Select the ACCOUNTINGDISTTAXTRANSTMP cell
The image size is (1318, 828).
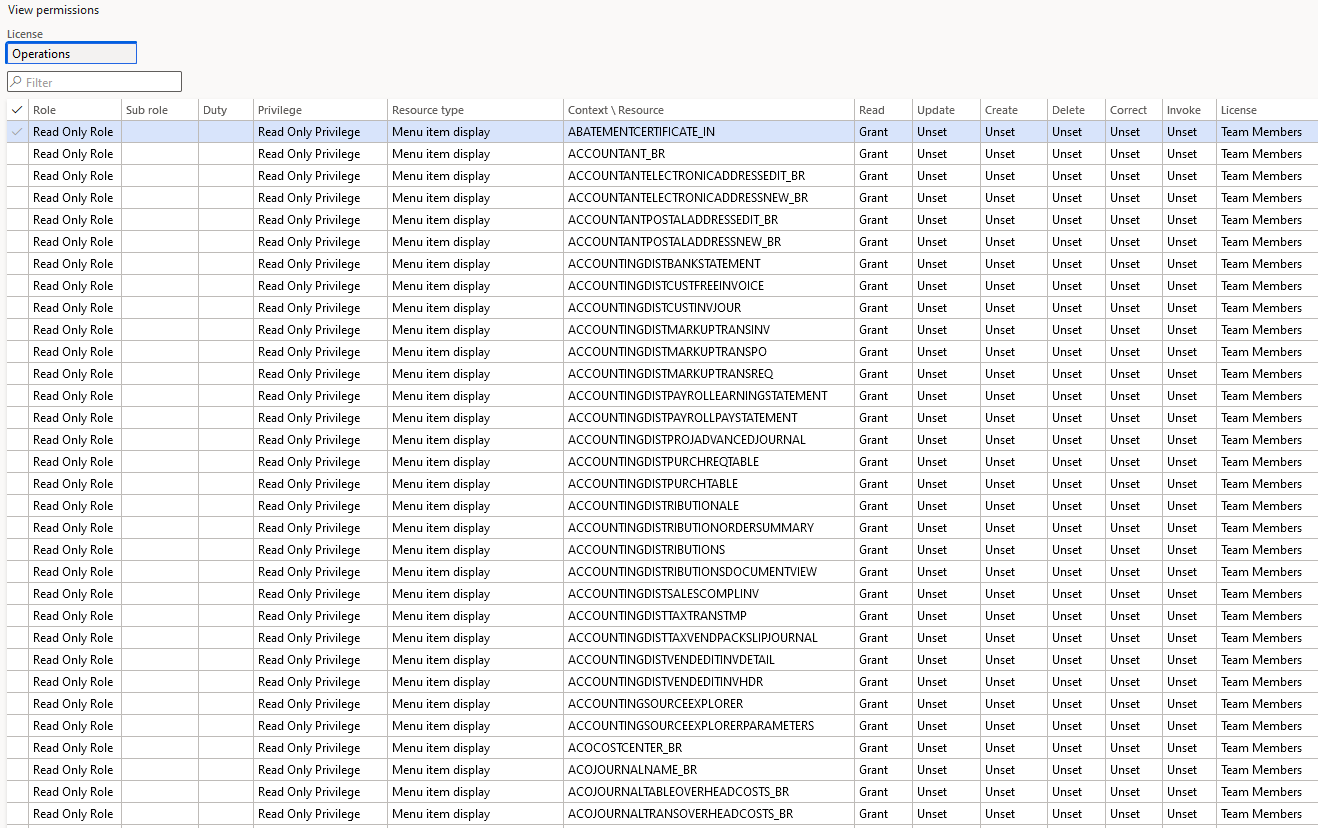pyautogui.click(x=709, y=616)
